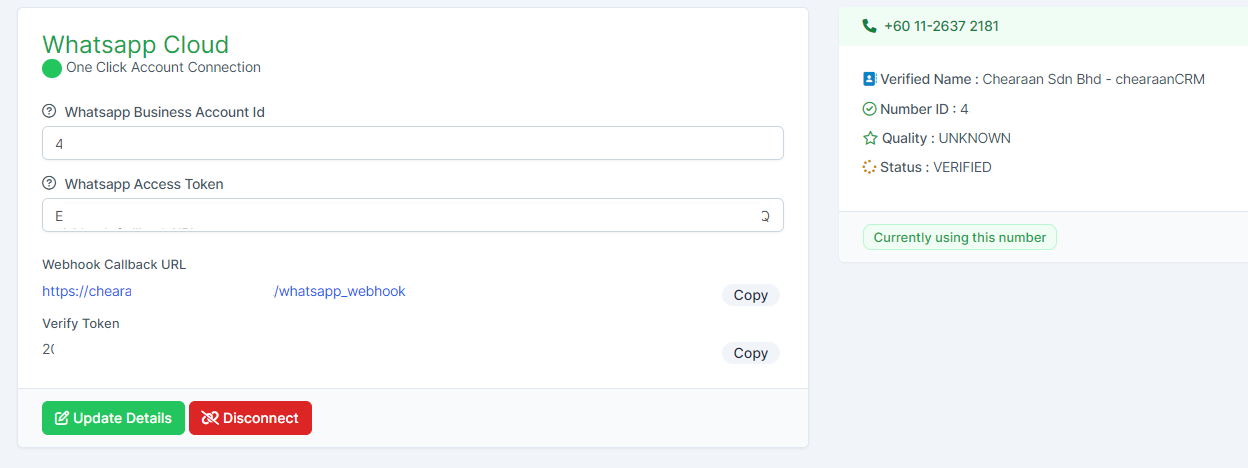
Task: Copy the Verify Token value
Action: tap(750, 353)
